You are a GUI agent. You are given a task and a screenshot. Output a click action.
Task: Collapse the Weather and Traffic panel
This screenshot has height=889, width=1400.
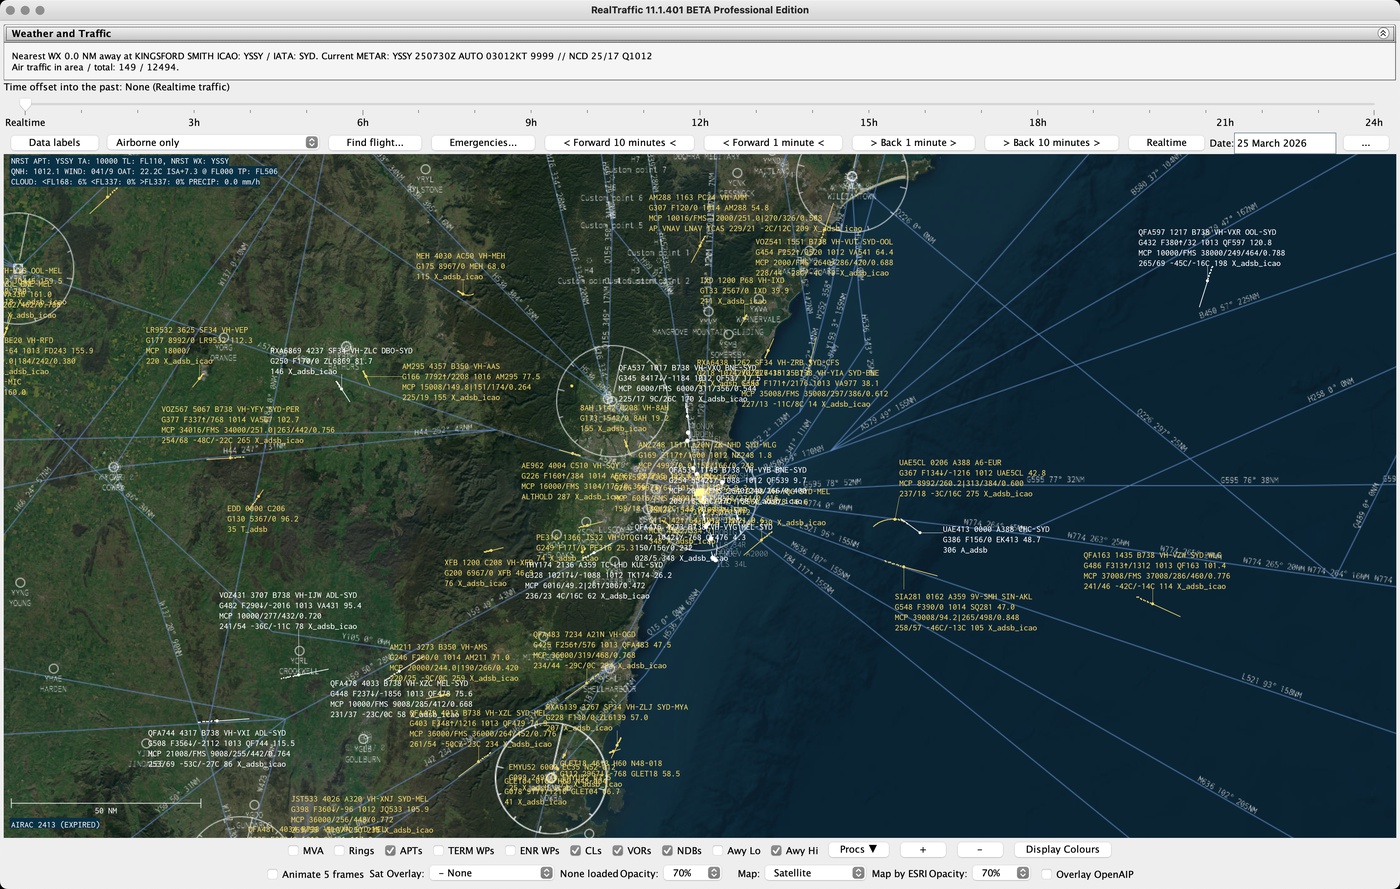(x=1383, y=33)
